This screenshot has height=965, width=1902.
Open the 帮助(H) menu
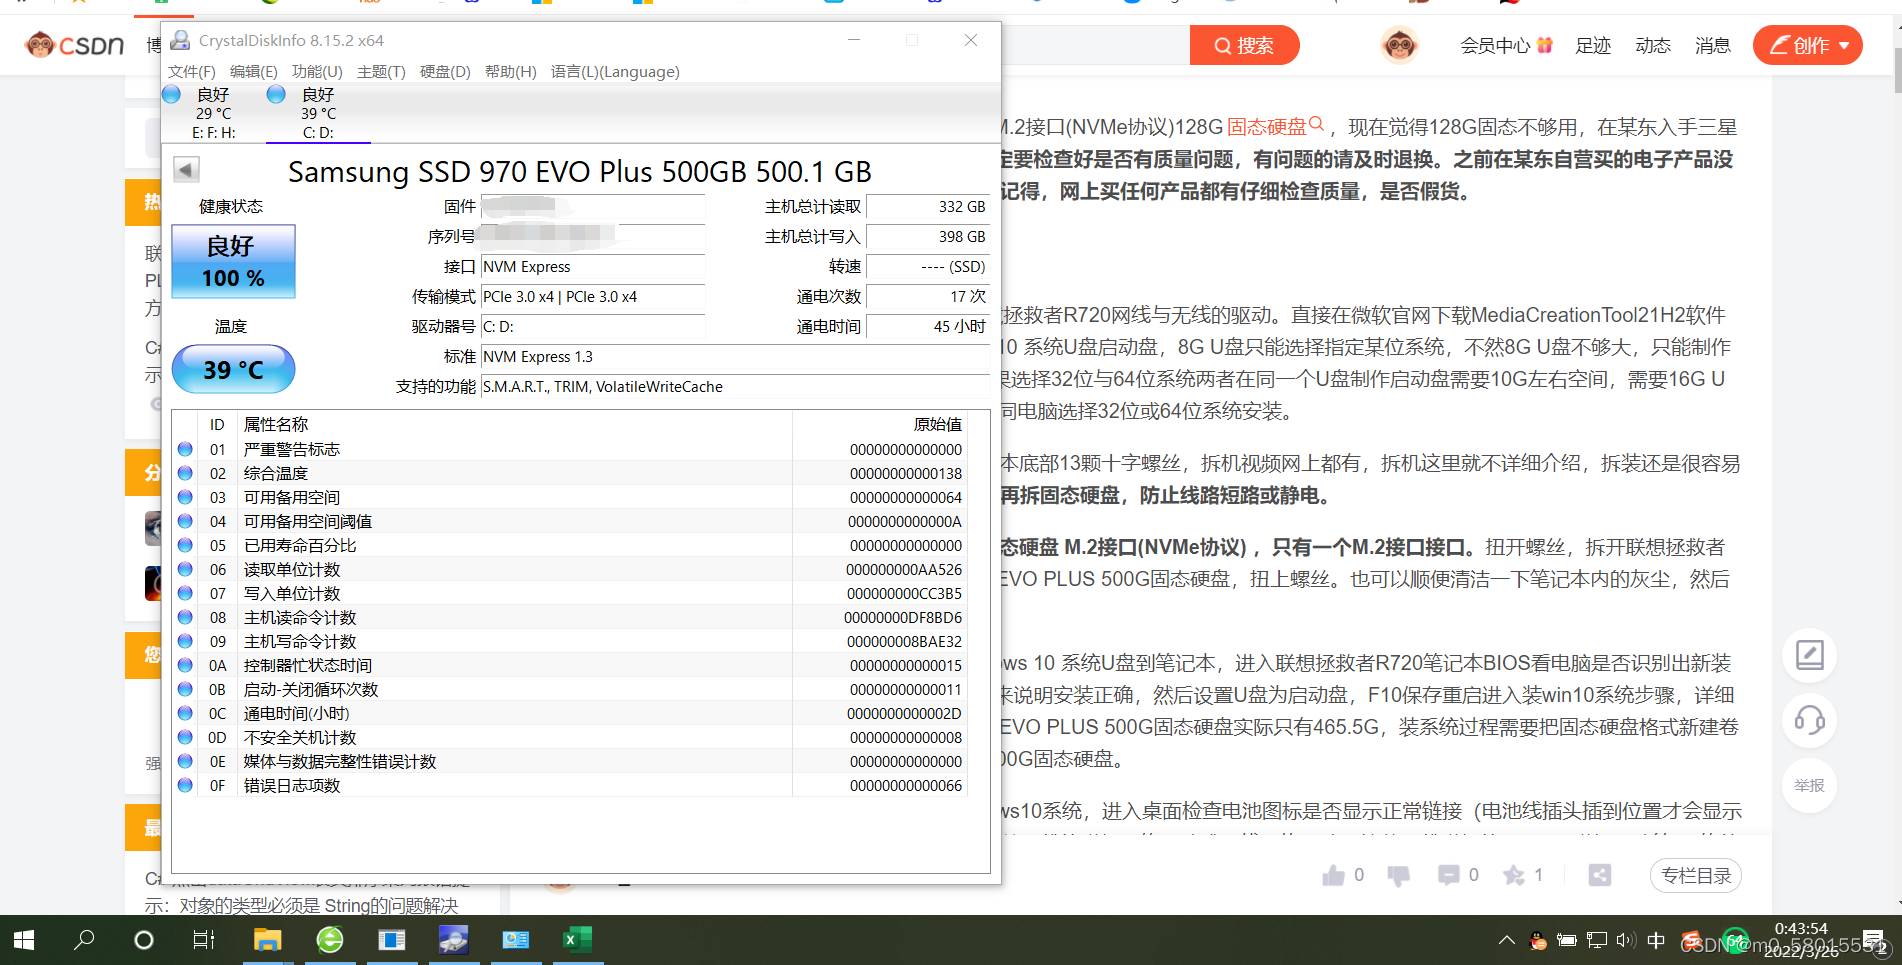tap(510, 72)
